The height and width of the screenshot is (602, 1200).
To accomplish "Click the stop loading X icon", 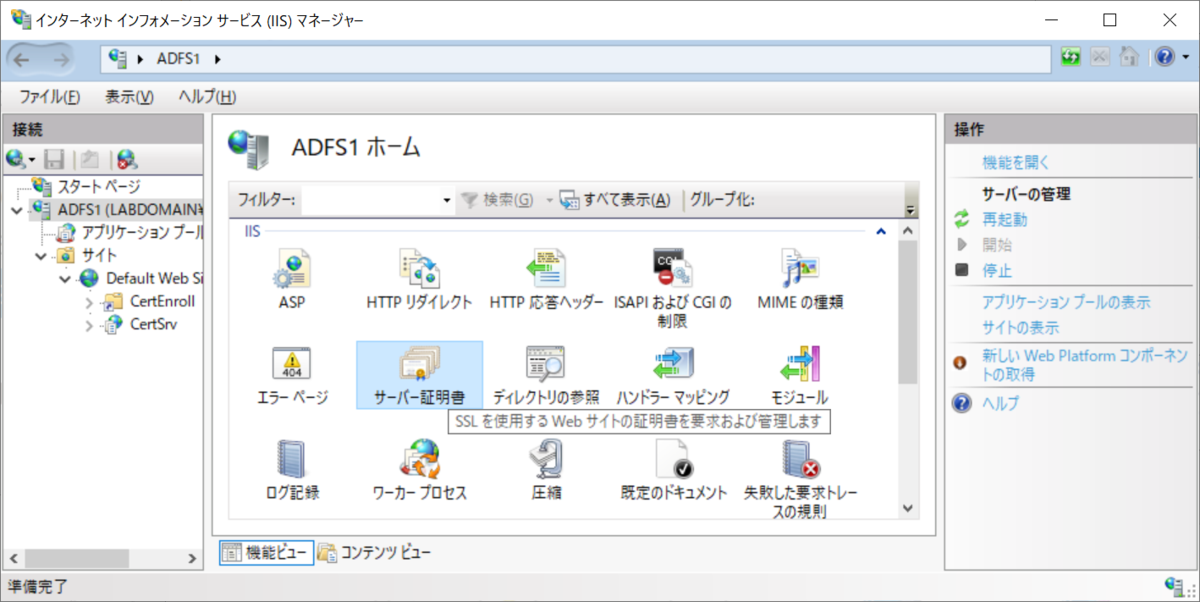I will [x=1100, y=58].
